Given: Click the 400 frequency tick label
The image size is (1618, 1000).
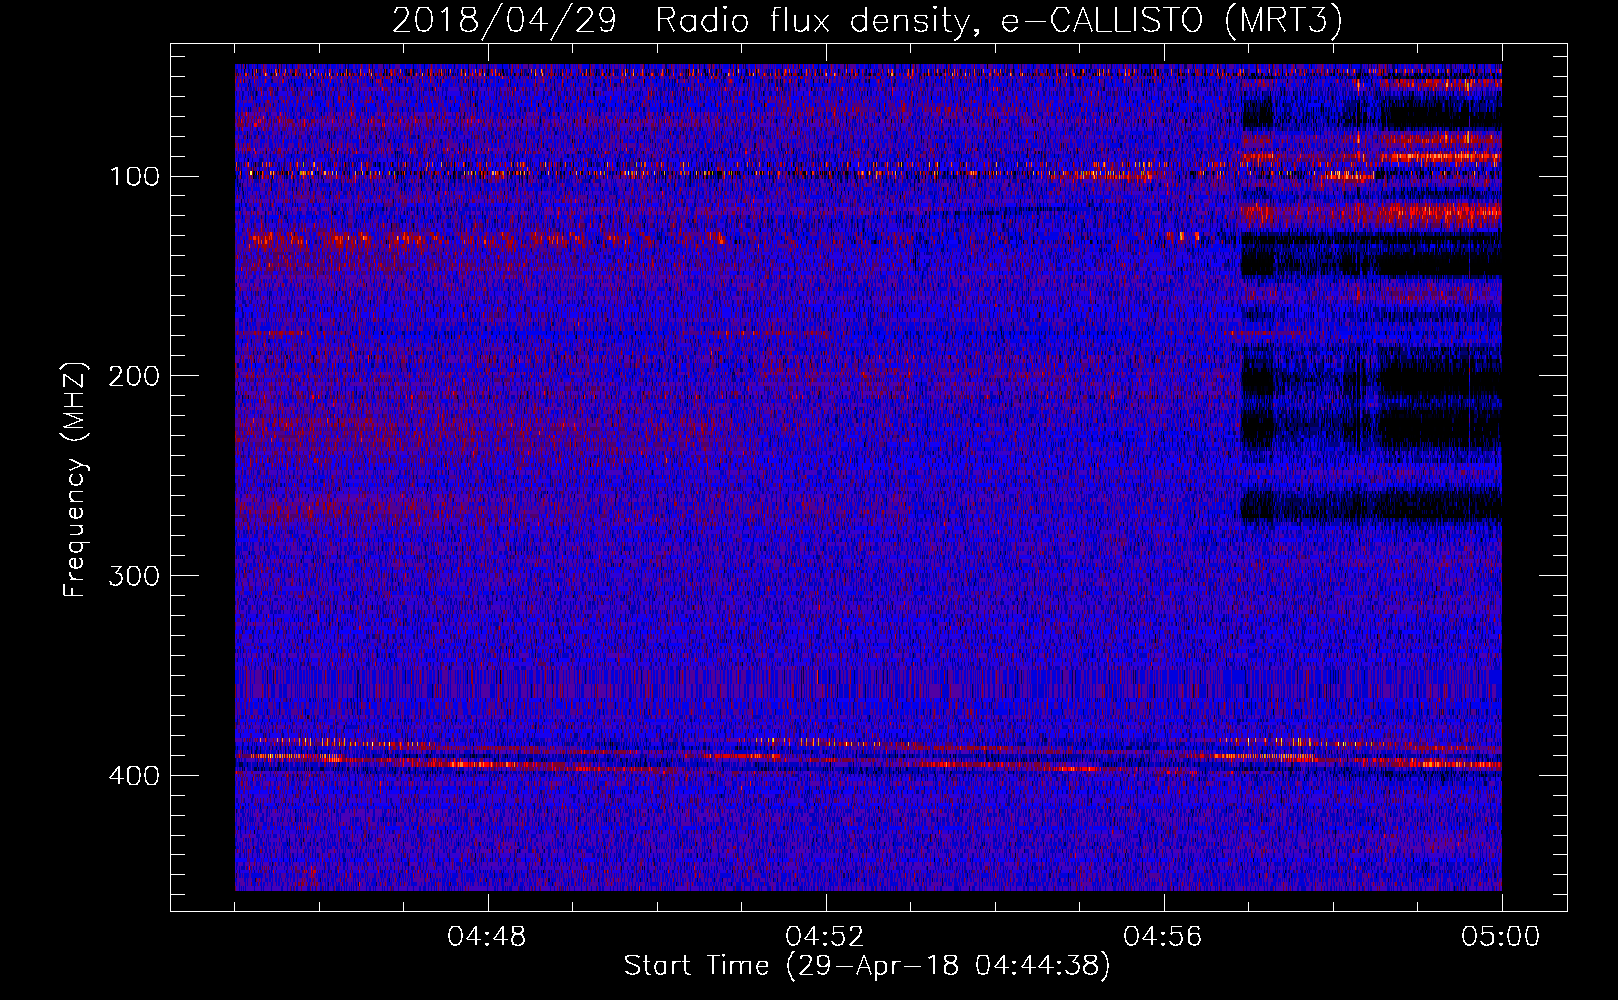Looking at the screenshot, I should pos(134,776).
